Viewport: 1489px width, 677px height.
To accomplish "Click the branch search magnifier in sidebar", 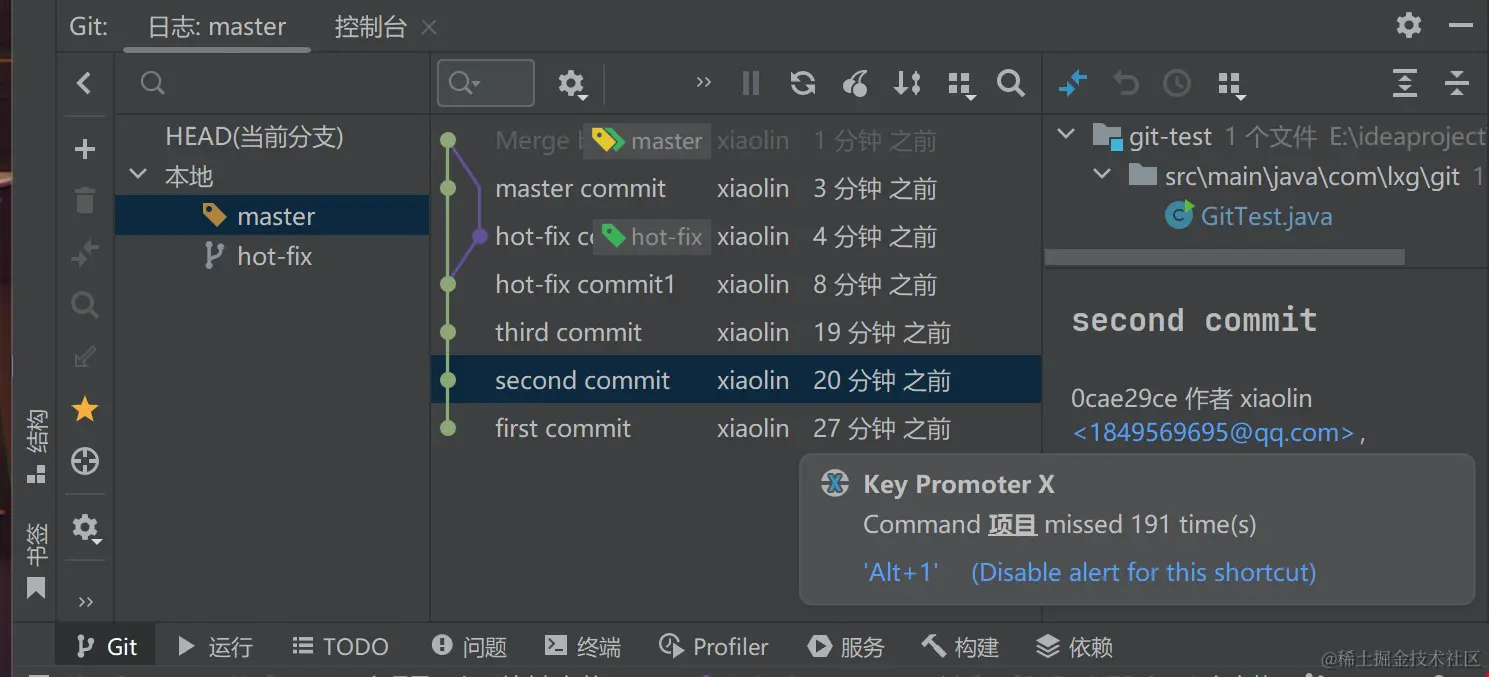I will click(85, 305).
